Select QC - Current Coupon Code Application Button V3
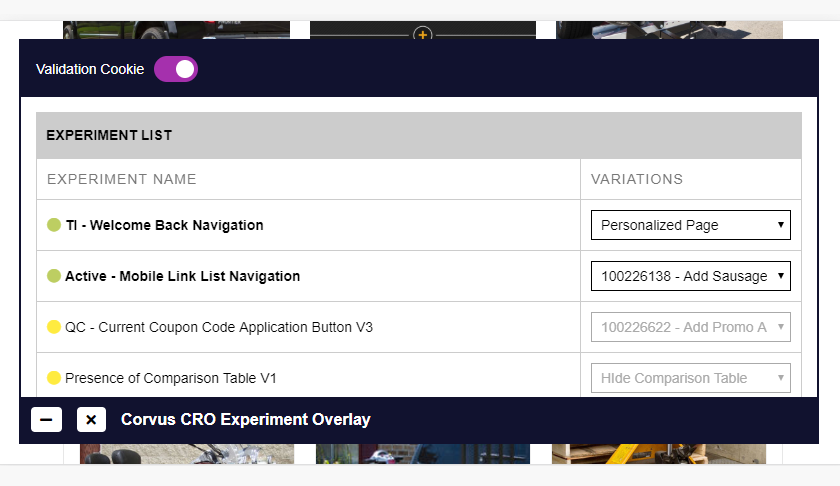Screen dimensions: 840x486 [x=219, y=327]
